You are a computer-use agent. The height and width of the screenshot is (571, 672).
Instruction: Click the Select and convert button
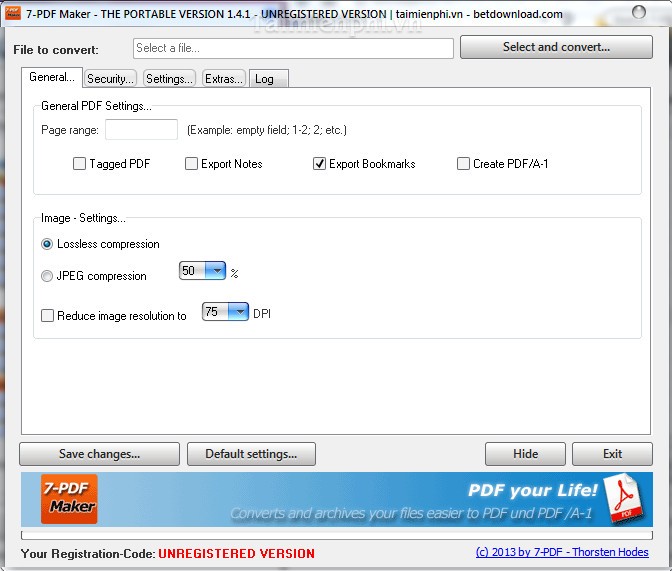click(x=556, y=47)
